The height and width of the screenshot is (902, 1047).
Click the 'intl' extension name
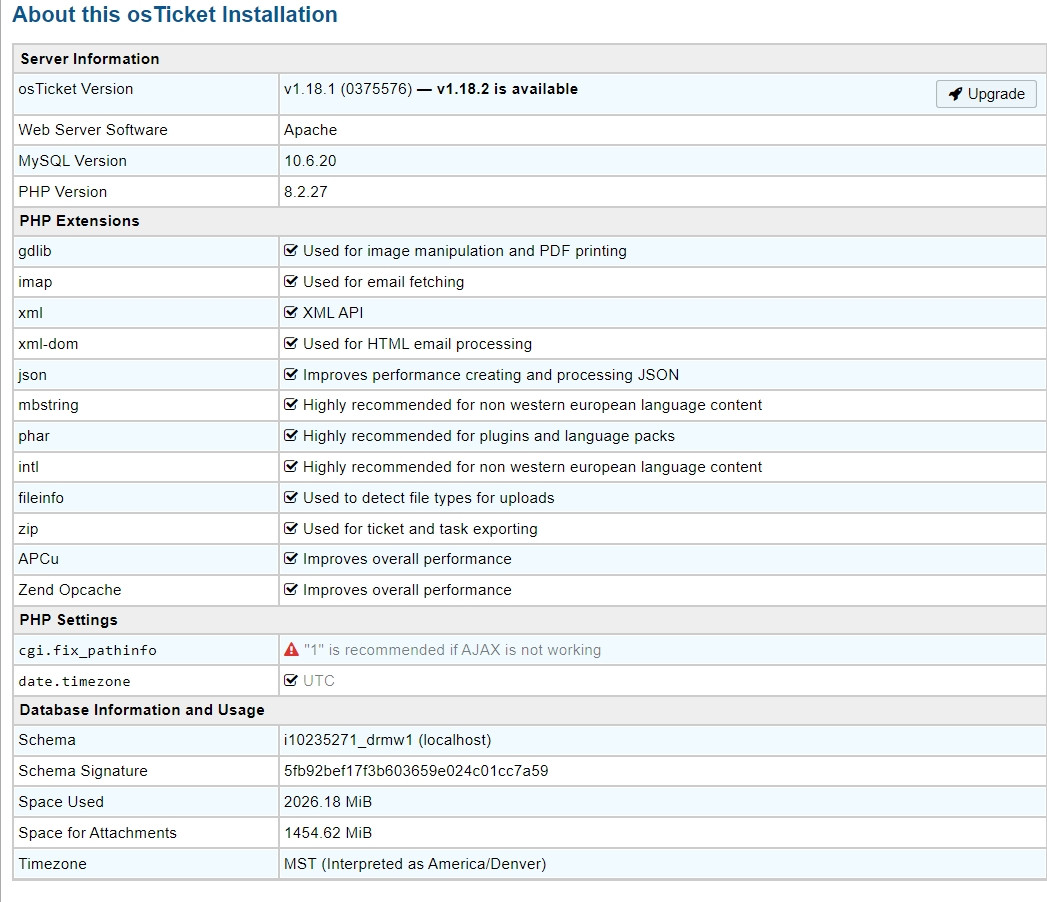pos(28,467)
